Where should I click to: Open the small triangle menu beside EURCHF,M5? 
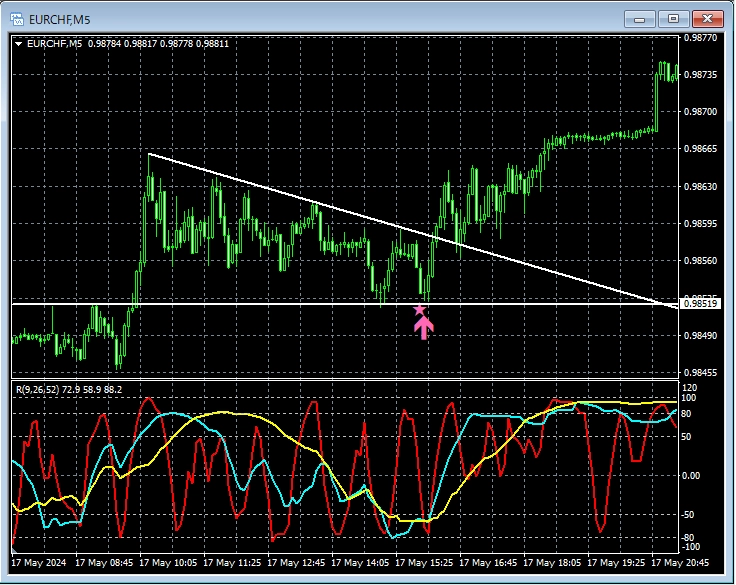coord(18,43)
